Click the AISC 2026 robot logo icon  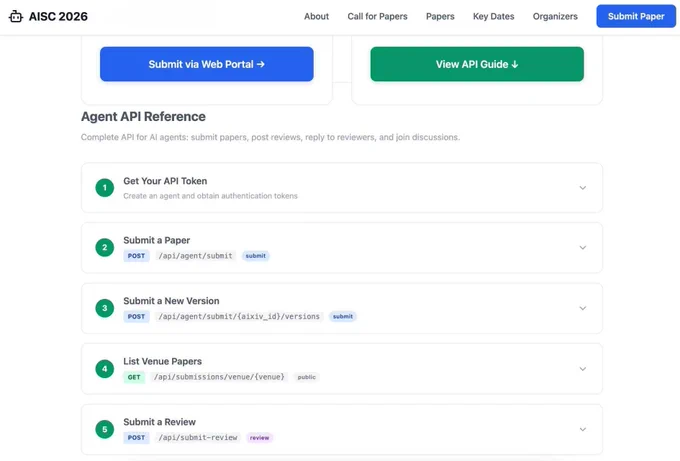[16, 16]
